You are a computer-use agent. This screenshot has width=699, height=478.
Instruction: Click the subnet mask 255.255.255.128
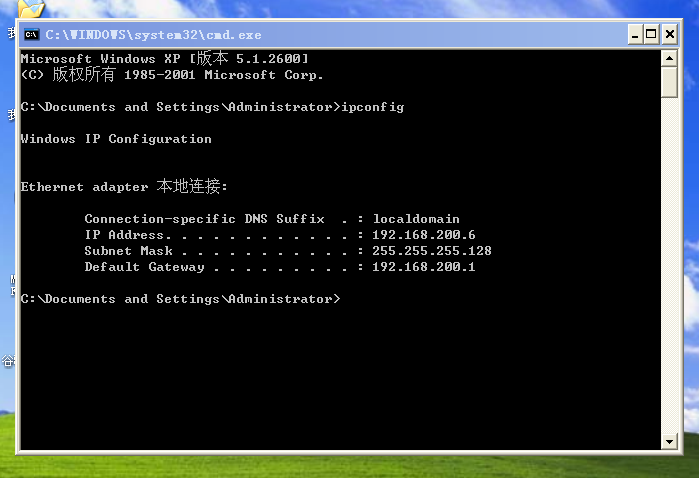432,251
